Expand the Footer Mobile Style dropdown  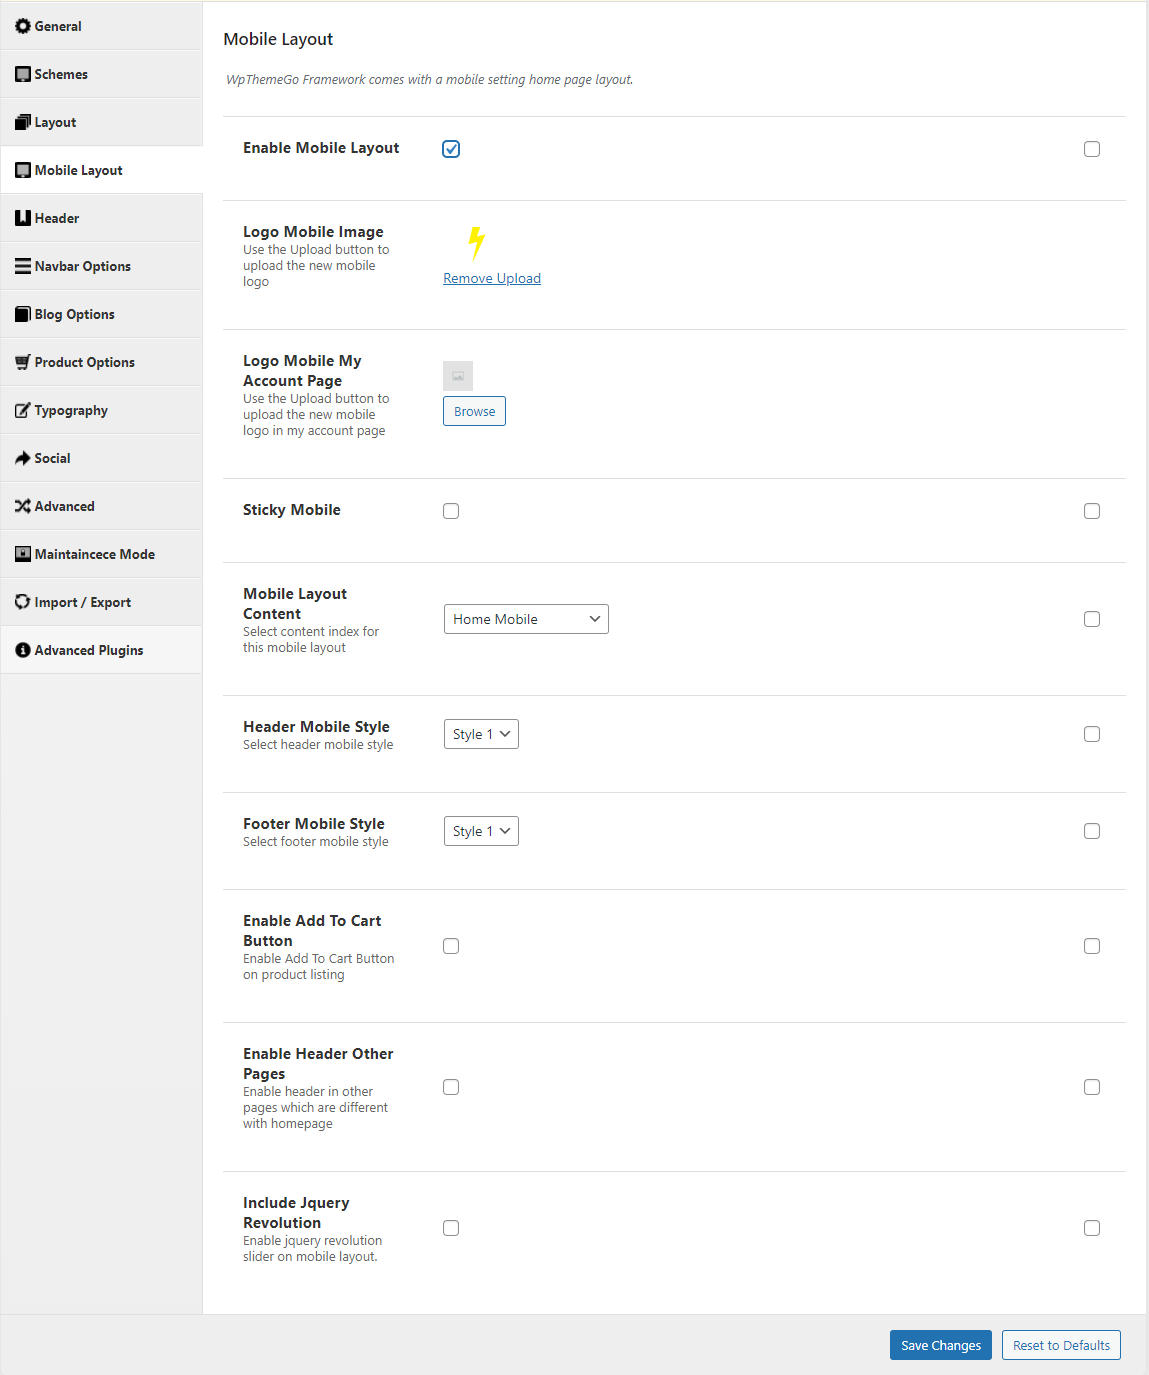point(481,831)
